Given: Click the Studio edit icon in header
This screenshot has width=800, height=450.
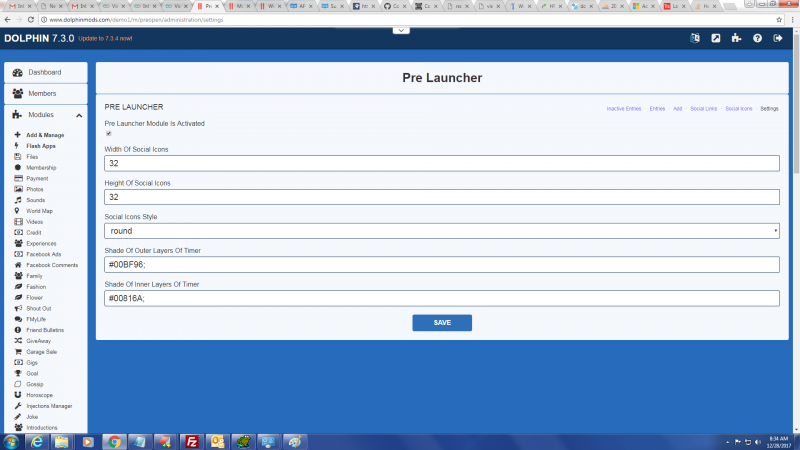Looking at the screenshot, I should point(716,38).
